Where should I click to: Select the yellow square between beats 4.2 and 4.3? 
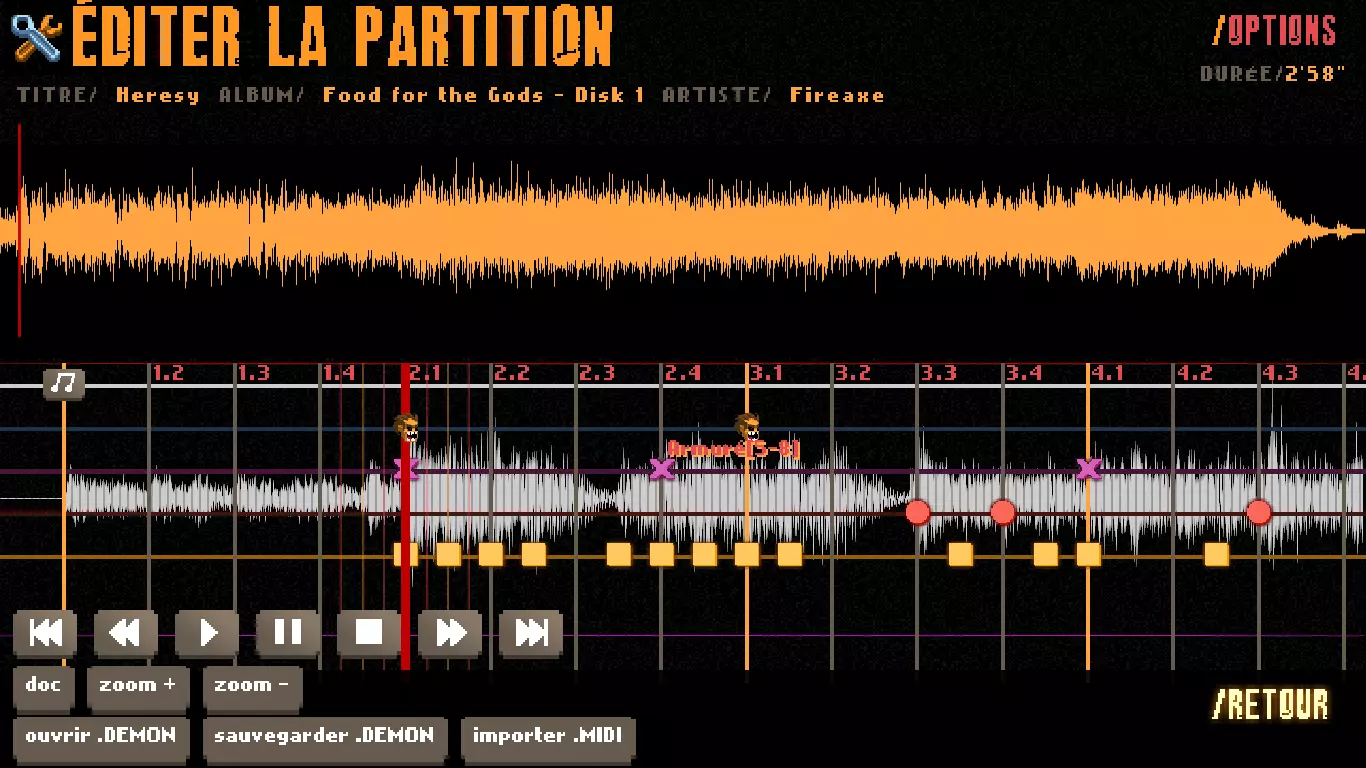(1217, 554)
